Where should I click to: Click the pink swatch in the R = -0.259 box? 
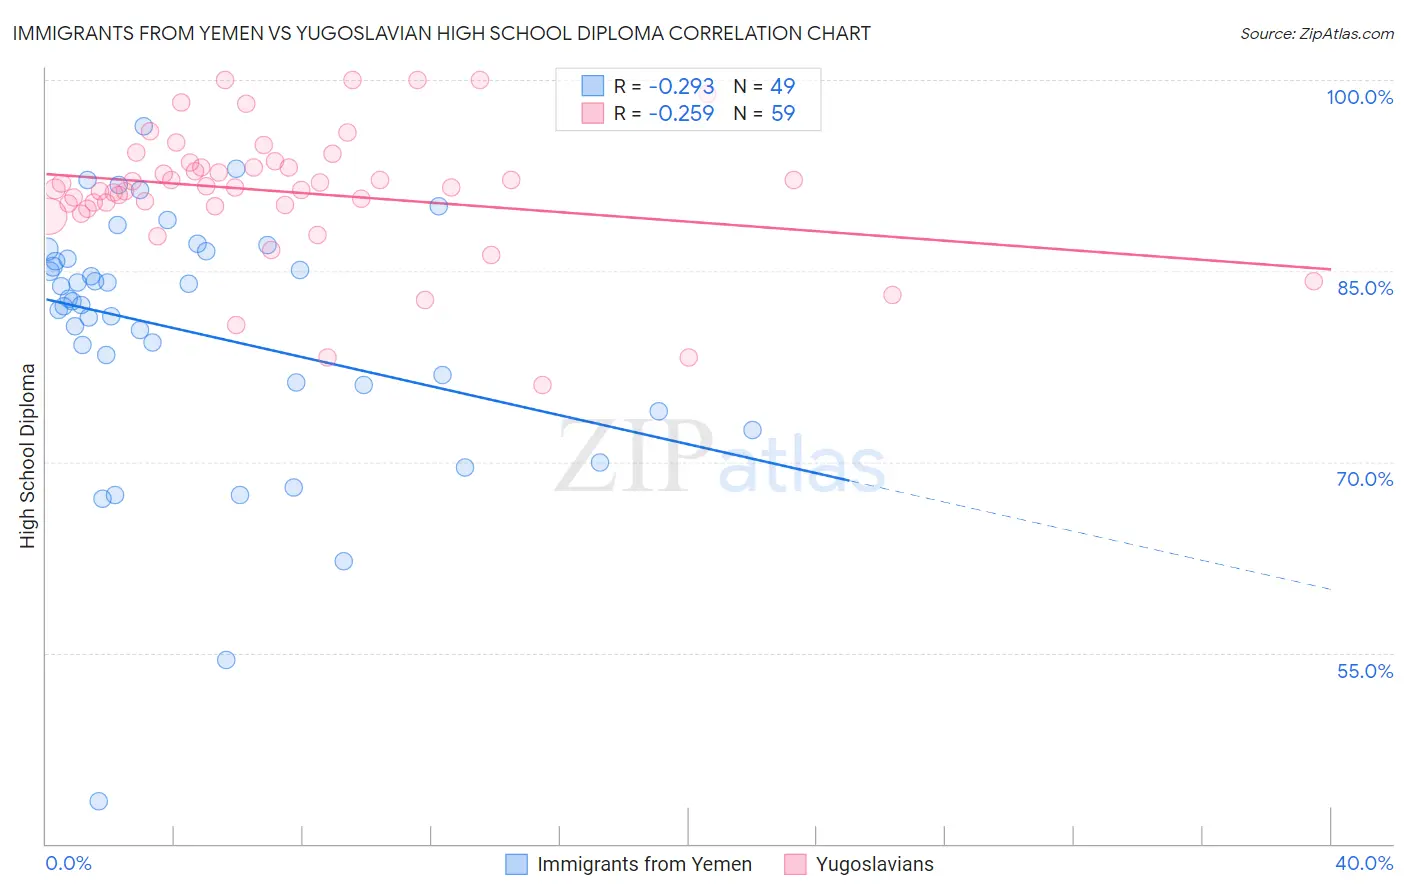(x=593, y=113)
